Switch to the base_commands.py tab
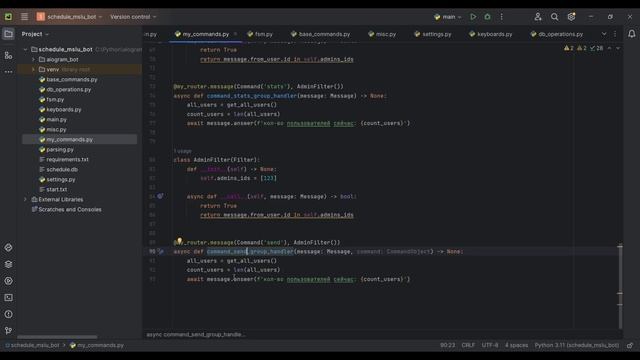This screenshot has width=640, height=360. [x=320, y=34]
